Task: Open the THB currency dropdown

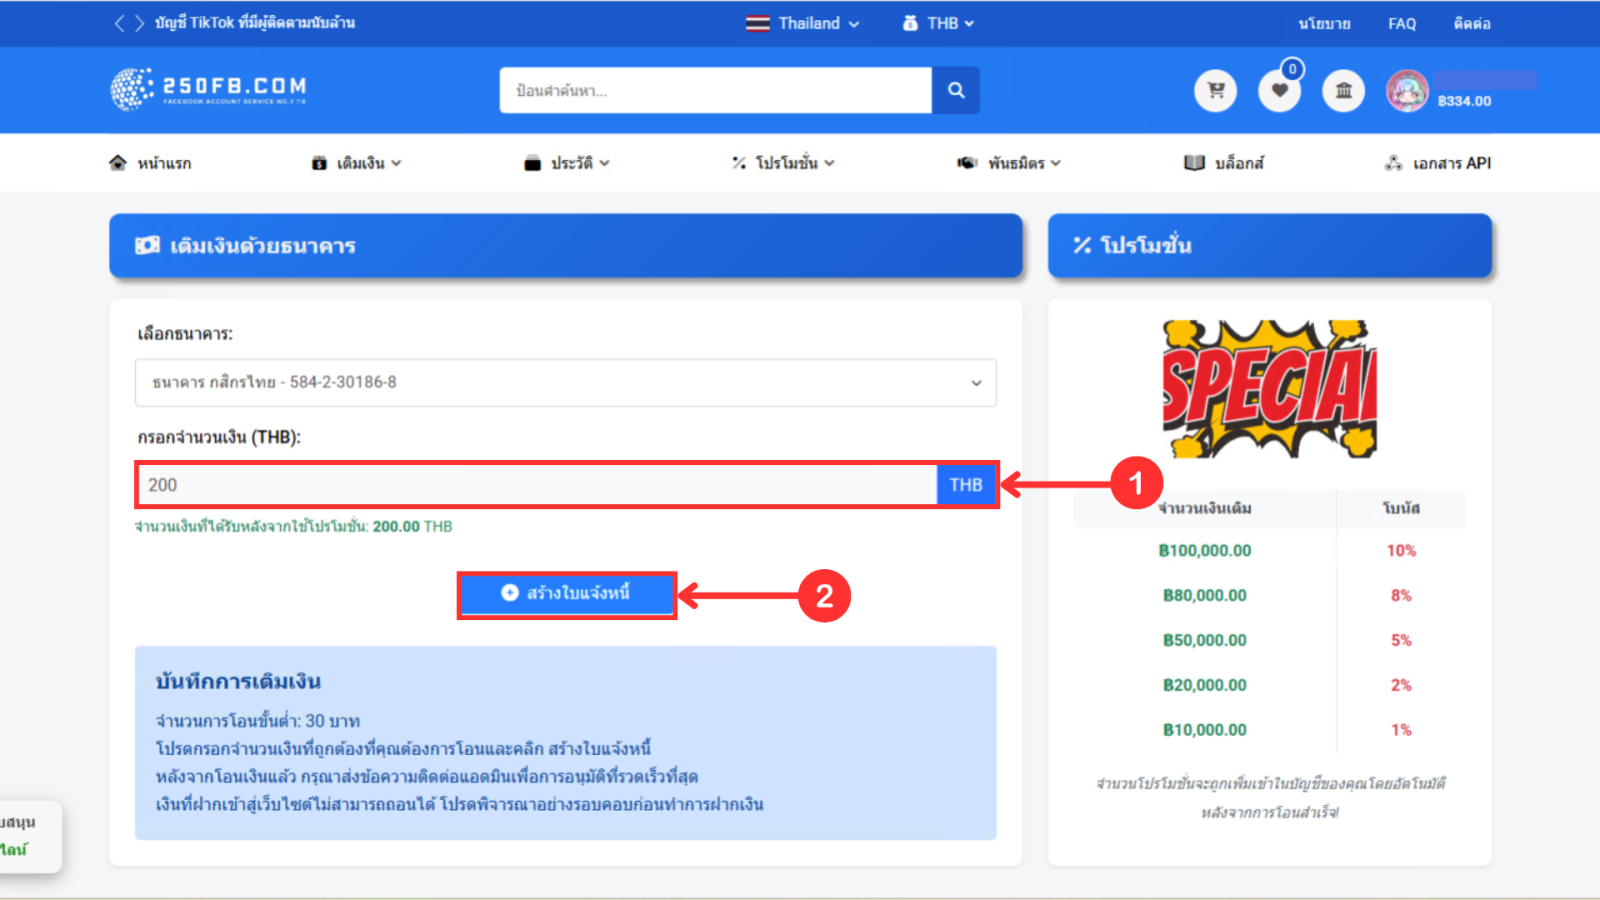Action: [938, 23]
